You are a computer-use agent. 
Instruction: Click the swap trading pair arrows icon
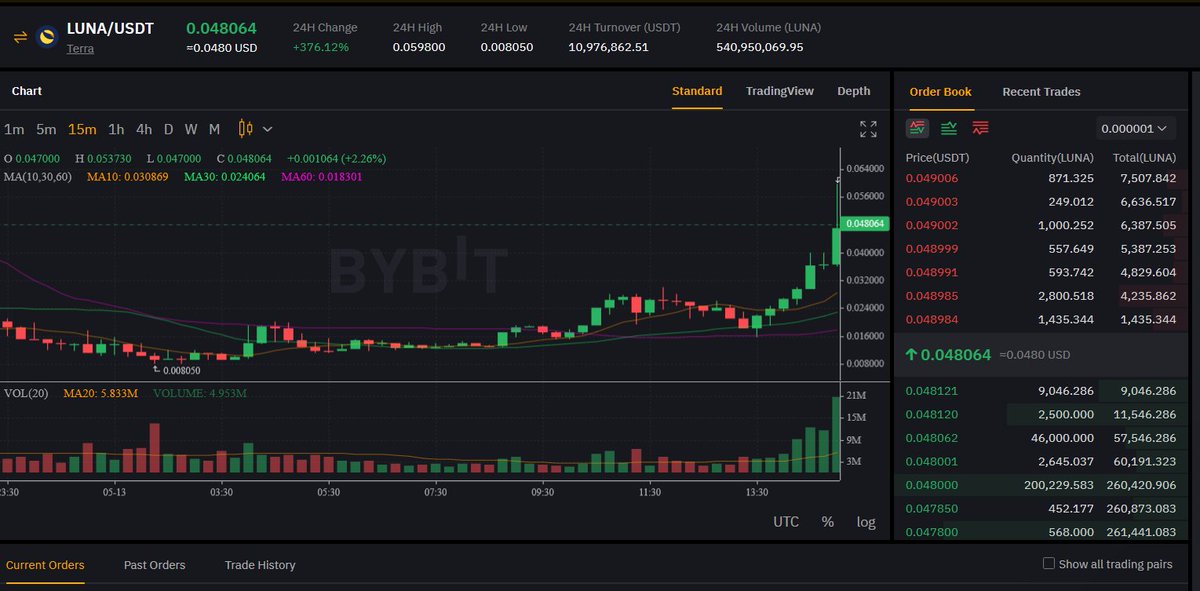coord(20,38)
